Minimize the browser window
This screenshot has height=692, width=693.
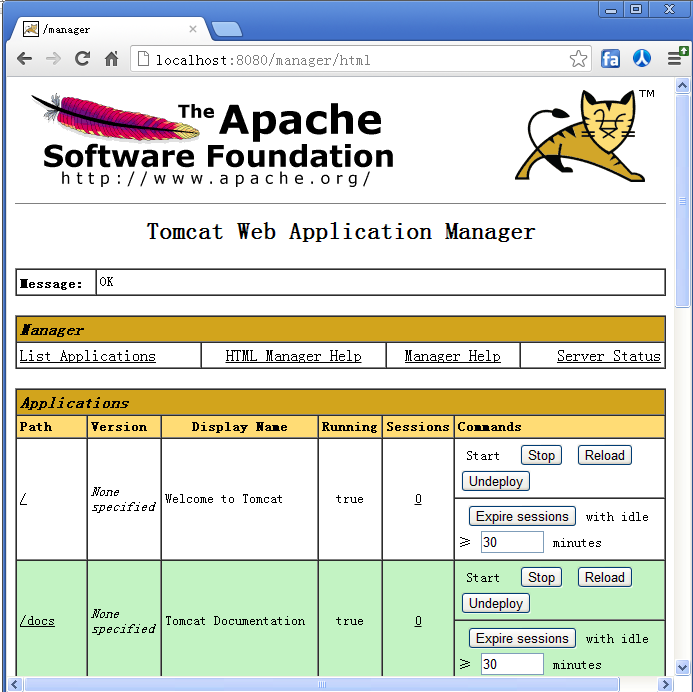(x=611, y=9)
